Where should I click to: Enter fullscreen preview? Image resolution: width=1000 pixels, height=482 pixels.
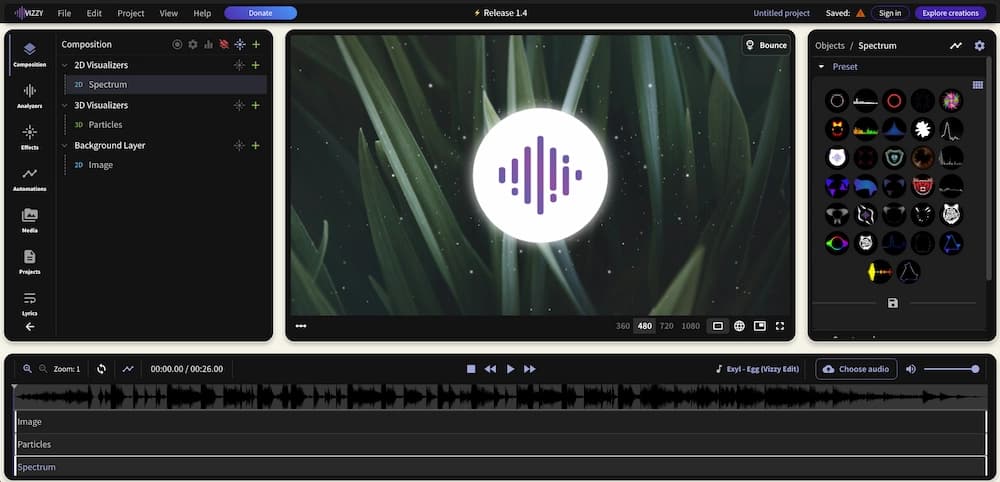[x=779, y=326]
